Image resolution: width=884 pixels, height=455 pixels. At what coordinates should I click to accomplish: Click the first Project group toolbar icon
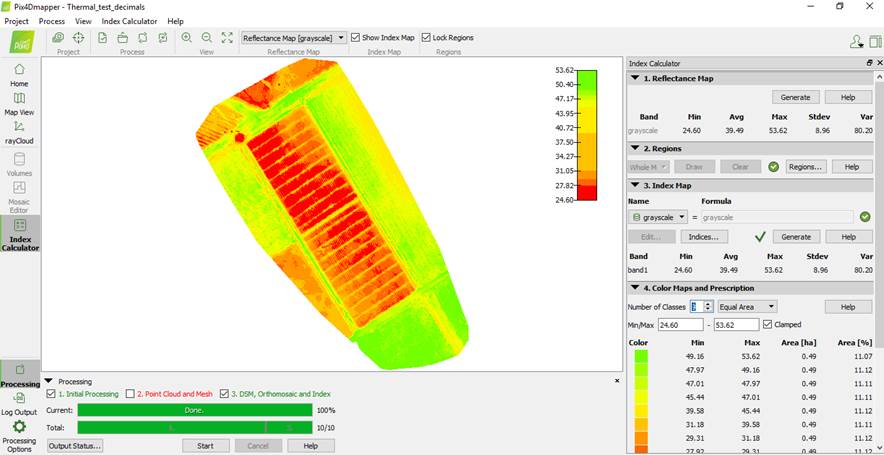(58, 38)
